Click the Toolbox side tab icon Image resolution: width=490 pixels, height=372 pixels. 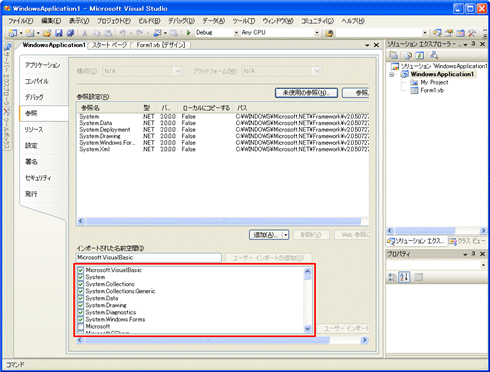7,111
